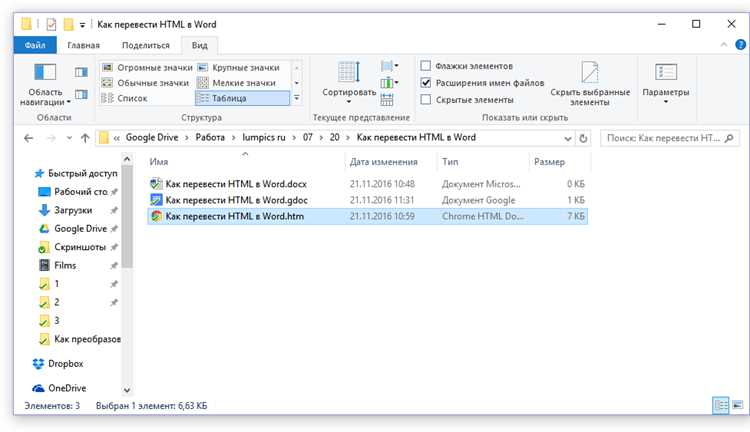Open the Файл menu tab
The width and height of the screenshot is (750, 432).
point(35,45)
